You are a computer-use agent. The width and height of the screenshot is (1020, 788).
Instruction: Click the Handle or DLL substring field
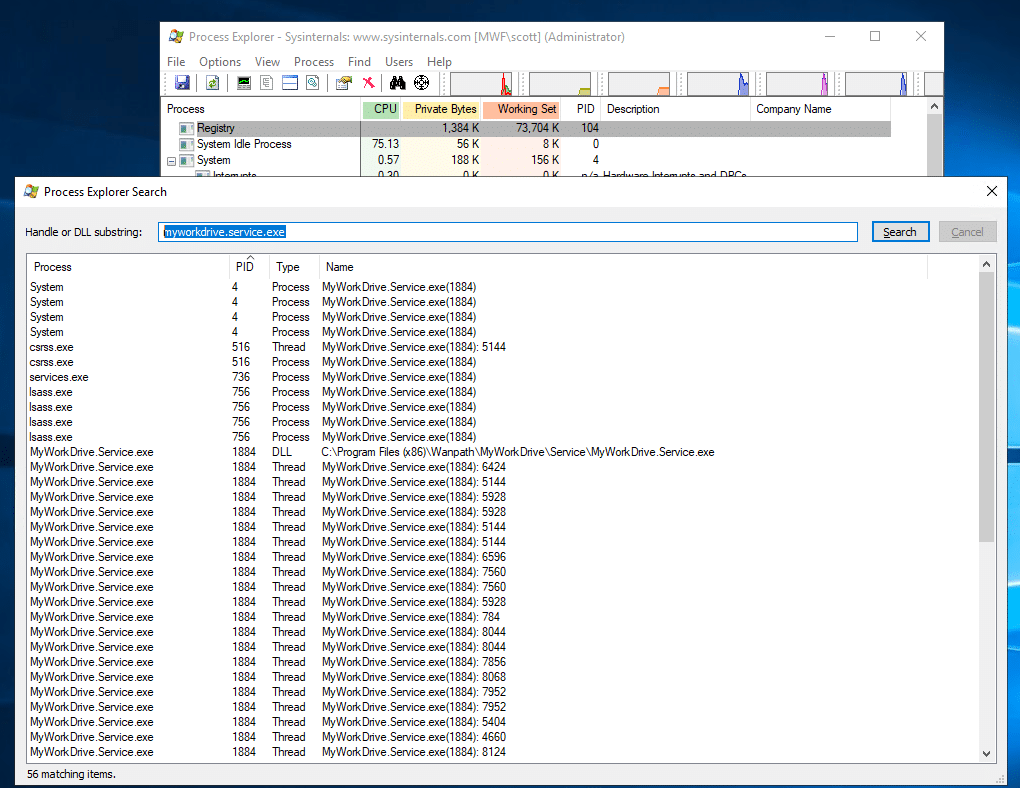coord(508,232)
